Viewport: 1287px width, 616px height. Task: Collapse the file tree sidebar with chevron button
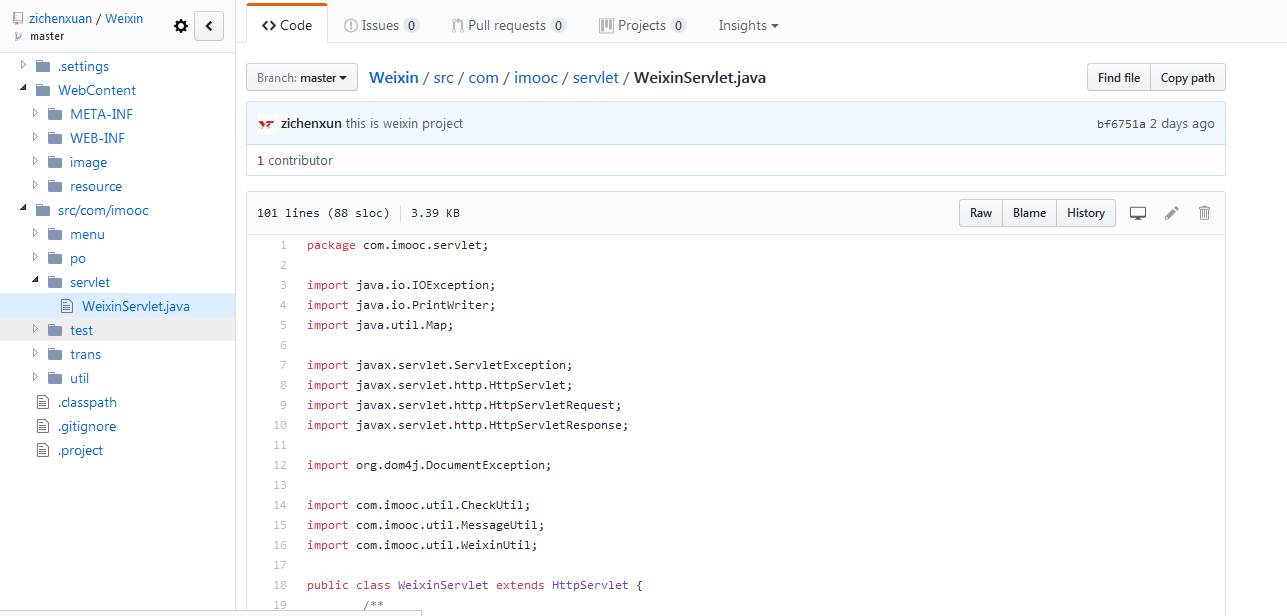tap(209, 26)
